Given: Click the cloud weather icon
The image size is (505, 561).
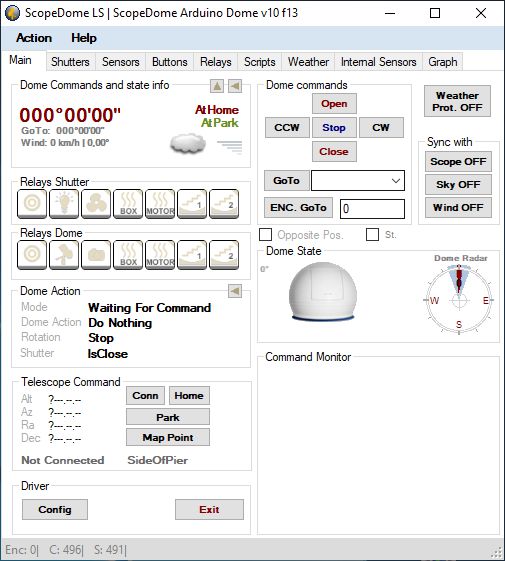Looking at the screenshot, I should click(x=188, y=143).
